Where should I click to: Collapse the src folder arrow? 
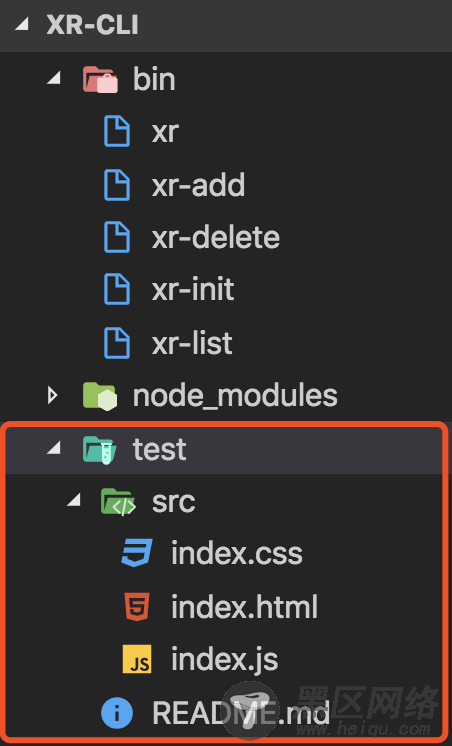tap(73, 500)
